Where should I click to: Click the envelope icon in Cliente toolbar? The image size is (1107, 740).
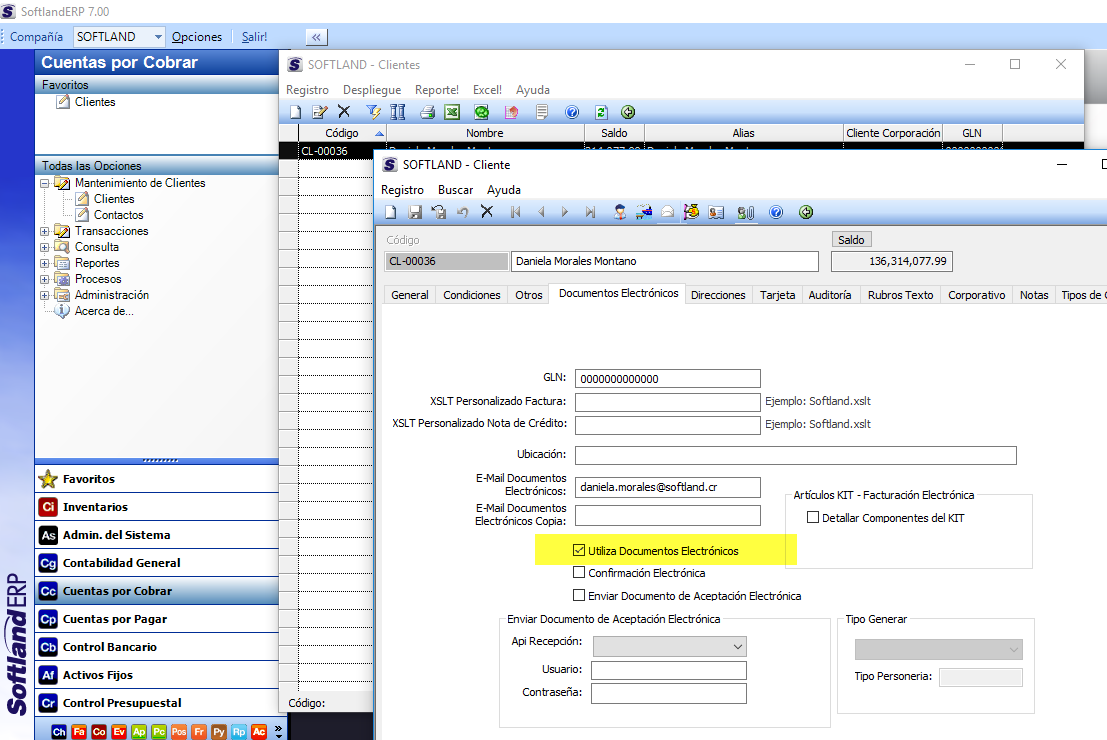coord(667,212)
